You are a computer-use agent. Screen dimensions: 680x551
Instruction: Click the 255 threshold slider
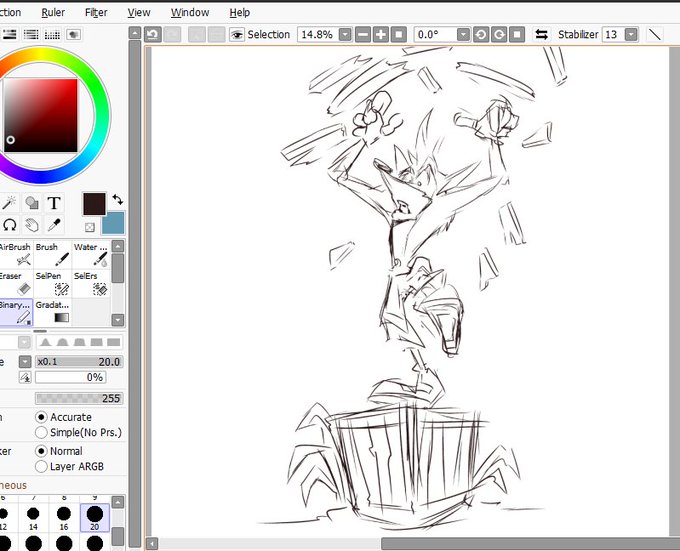[x=79, y=398]
